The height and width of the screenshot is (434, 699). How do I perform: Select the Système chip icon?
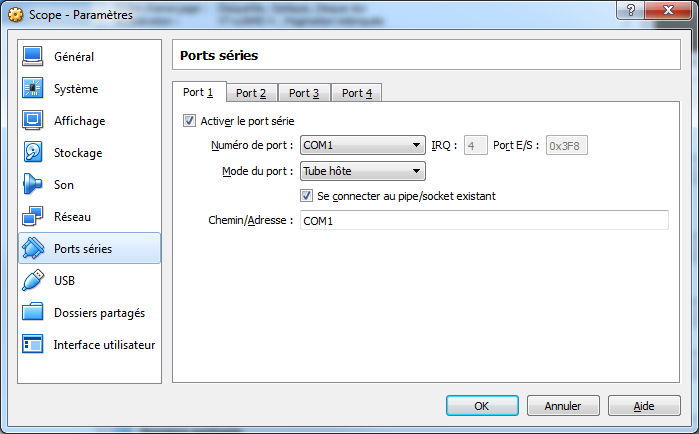[x=33, y=89]
